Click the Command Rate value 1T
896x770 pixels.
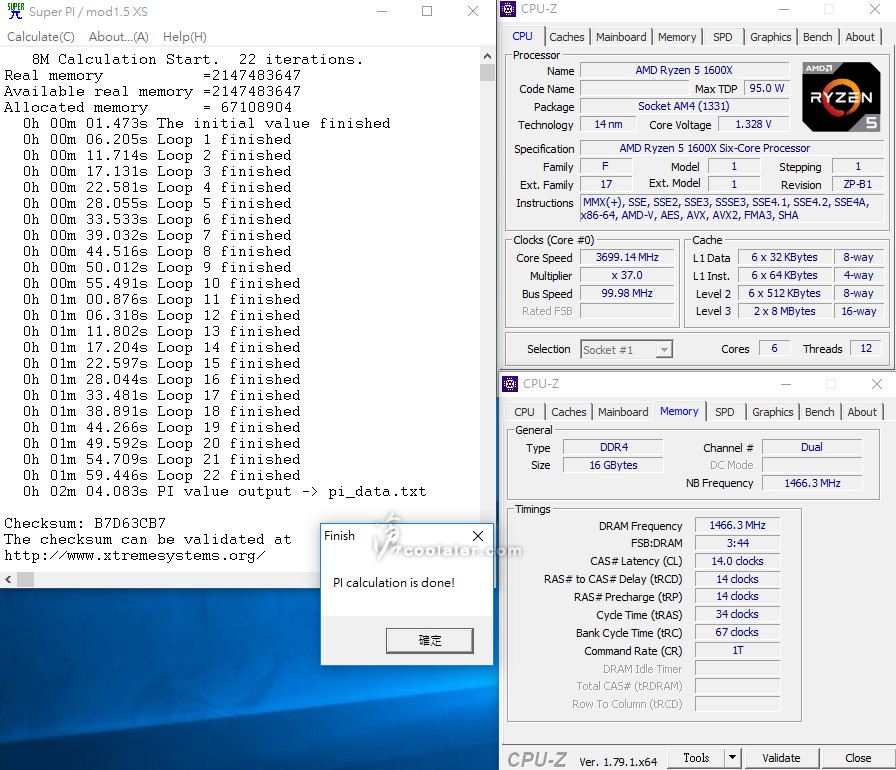(x=737, y=651)
